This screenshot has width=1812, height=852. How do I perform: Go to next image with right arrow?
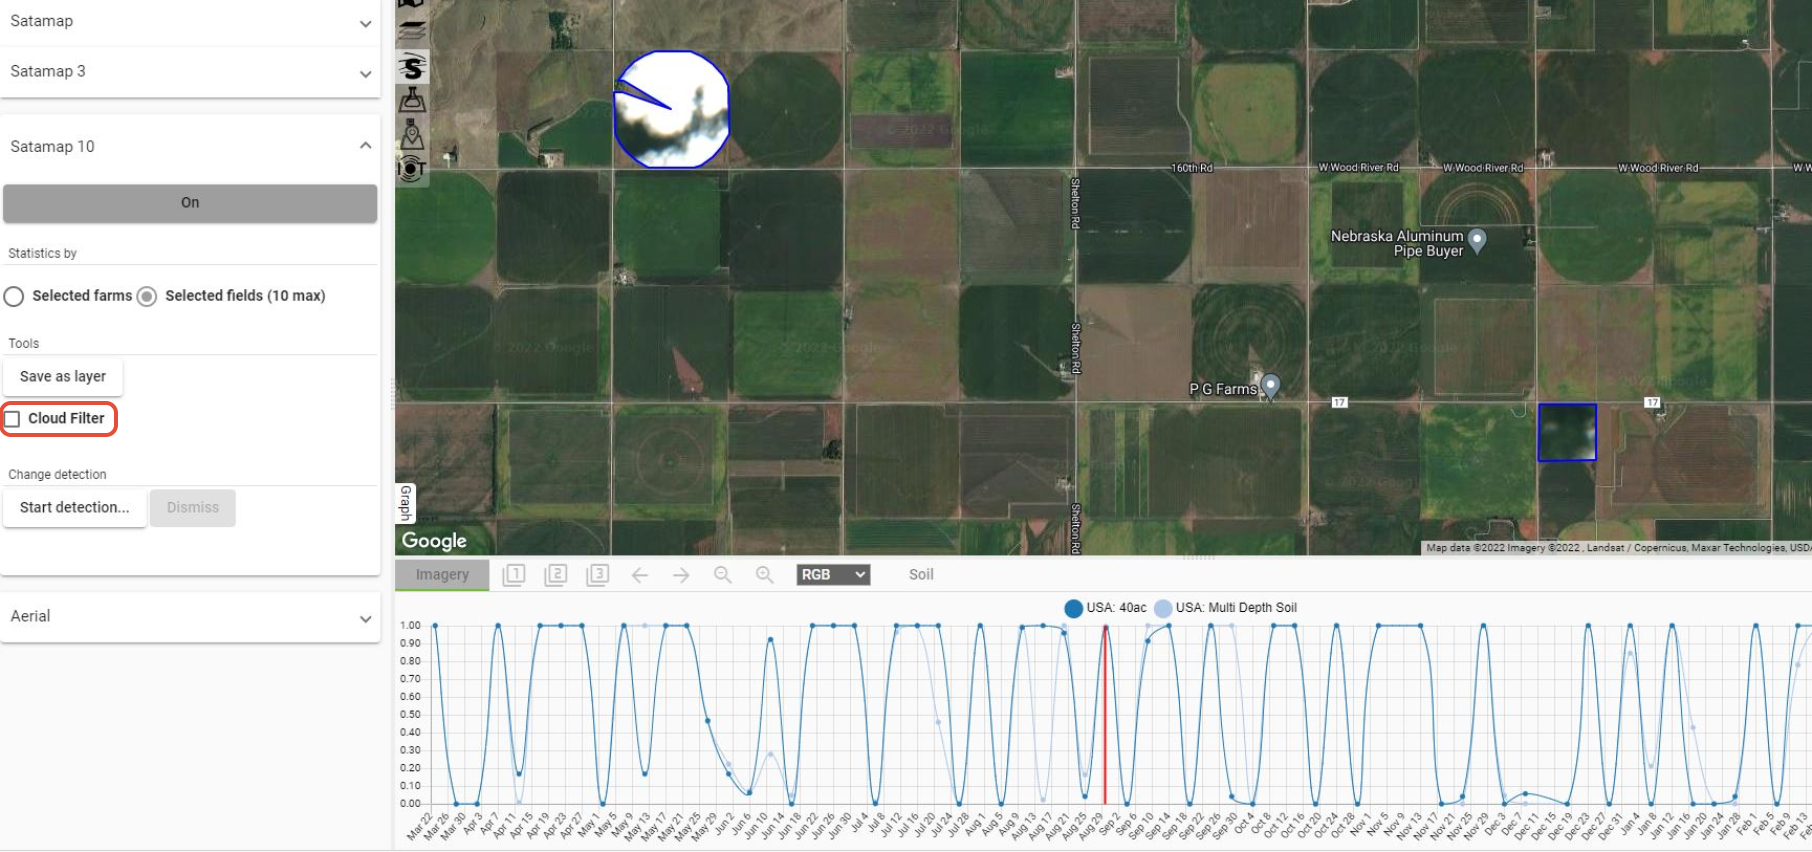pos(681,575)
